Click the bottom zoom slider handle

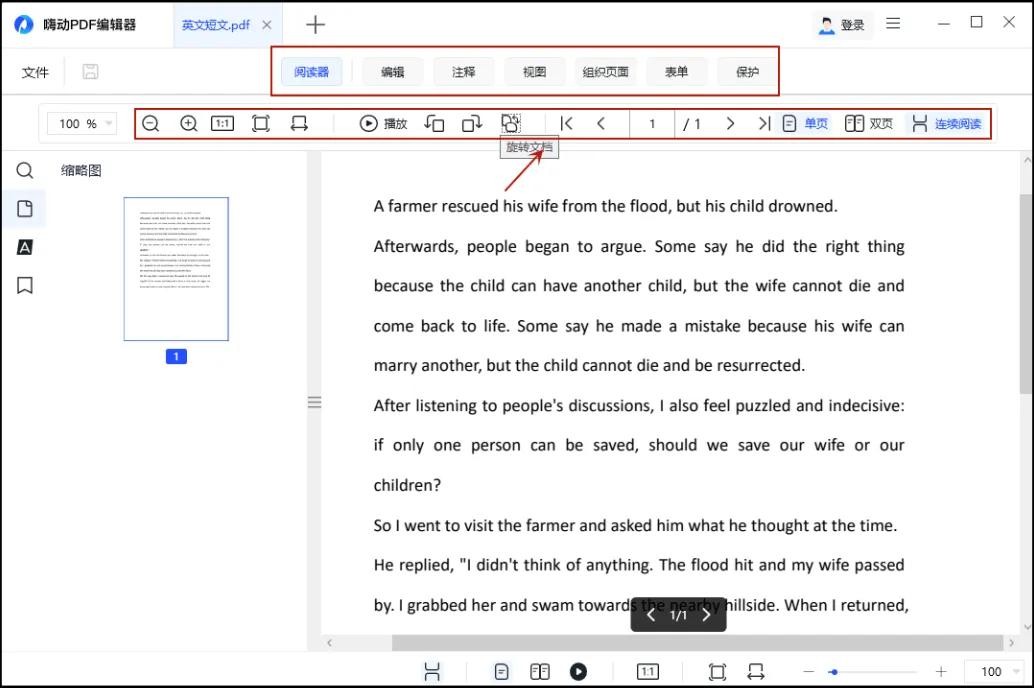coord(833,672)
